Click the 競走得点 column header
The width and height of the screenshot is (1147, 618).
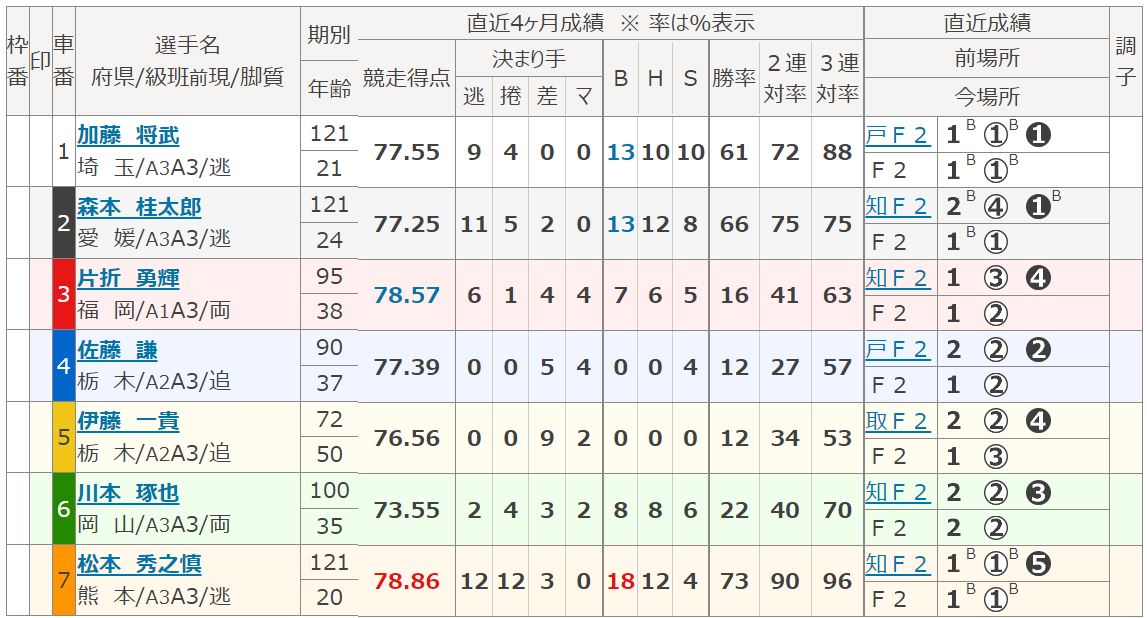click(407, 78)
